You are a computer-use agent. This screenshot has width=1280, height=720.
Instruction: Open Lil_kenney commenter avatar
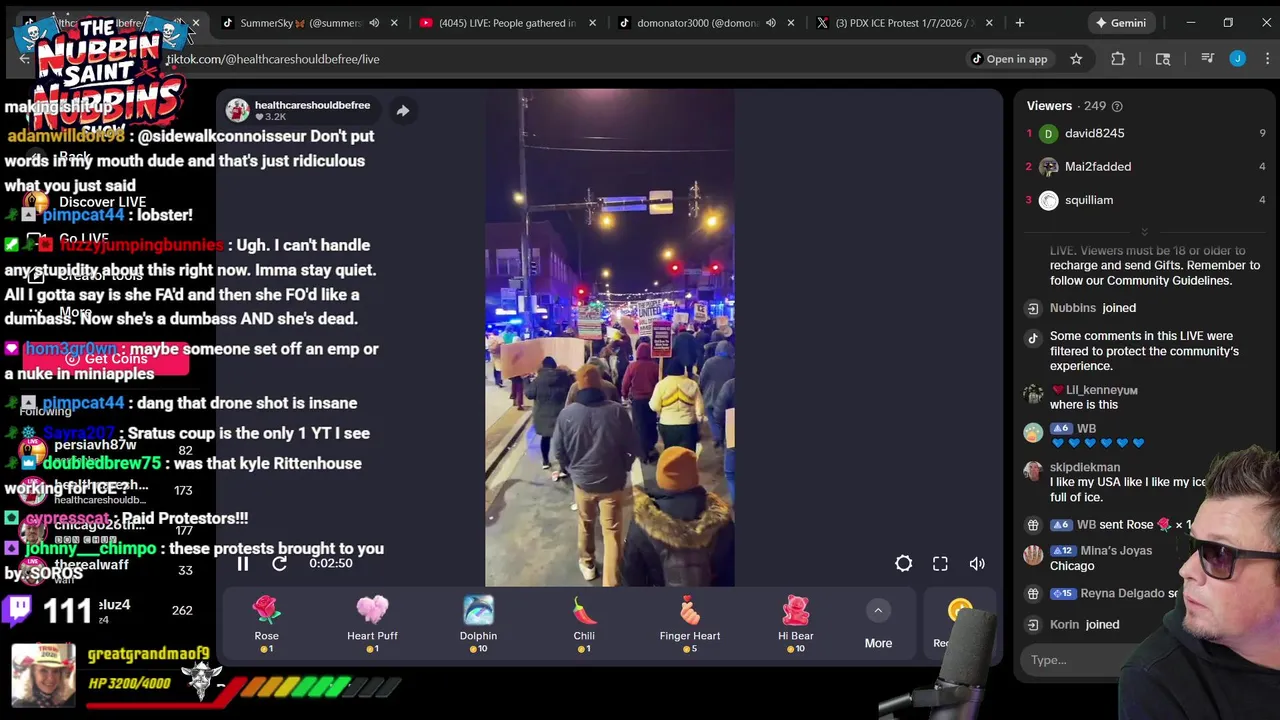pyautogui.click(x=1033, y=394)
